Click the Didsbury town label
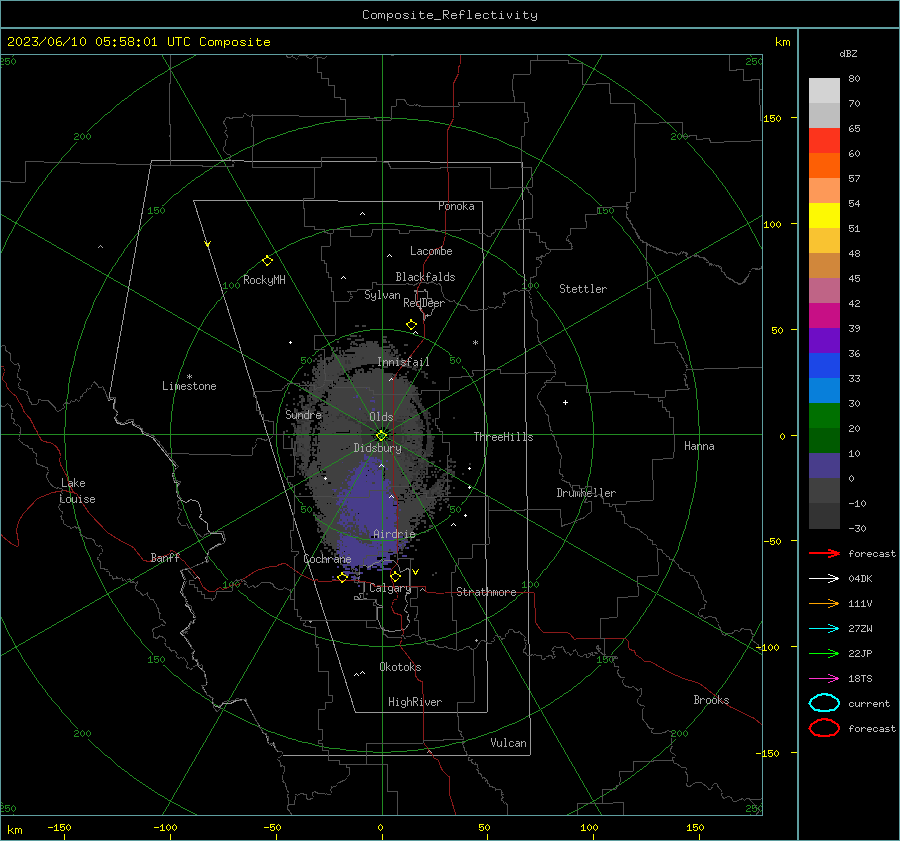This screenshot has height=841, width=900. 377,448
